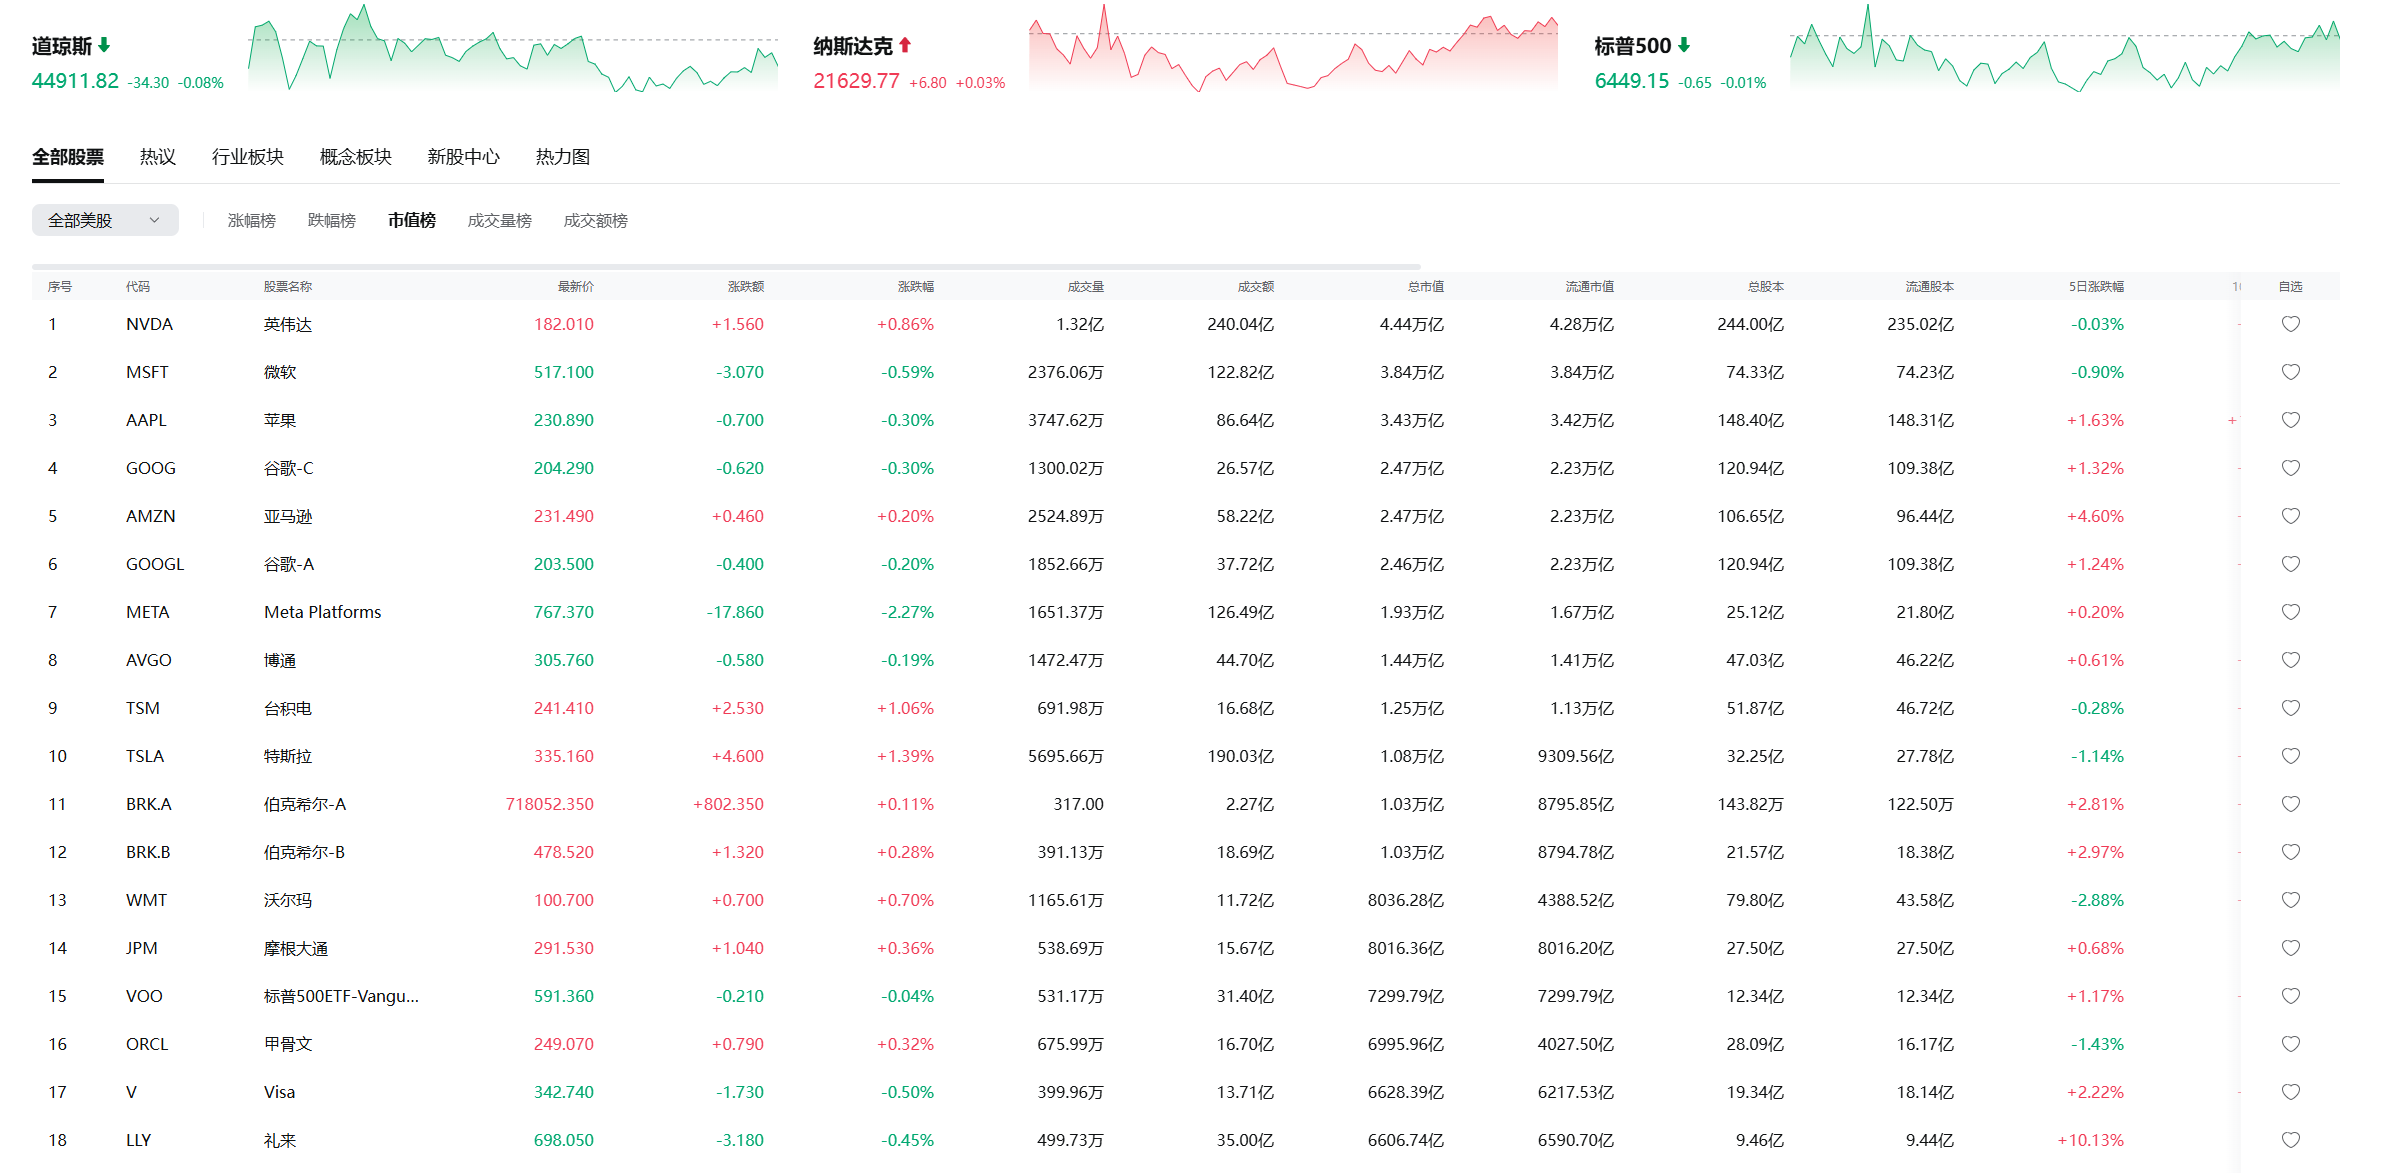
Task: Favorite TSLA via heart icon
Action: coord(2290,756)
